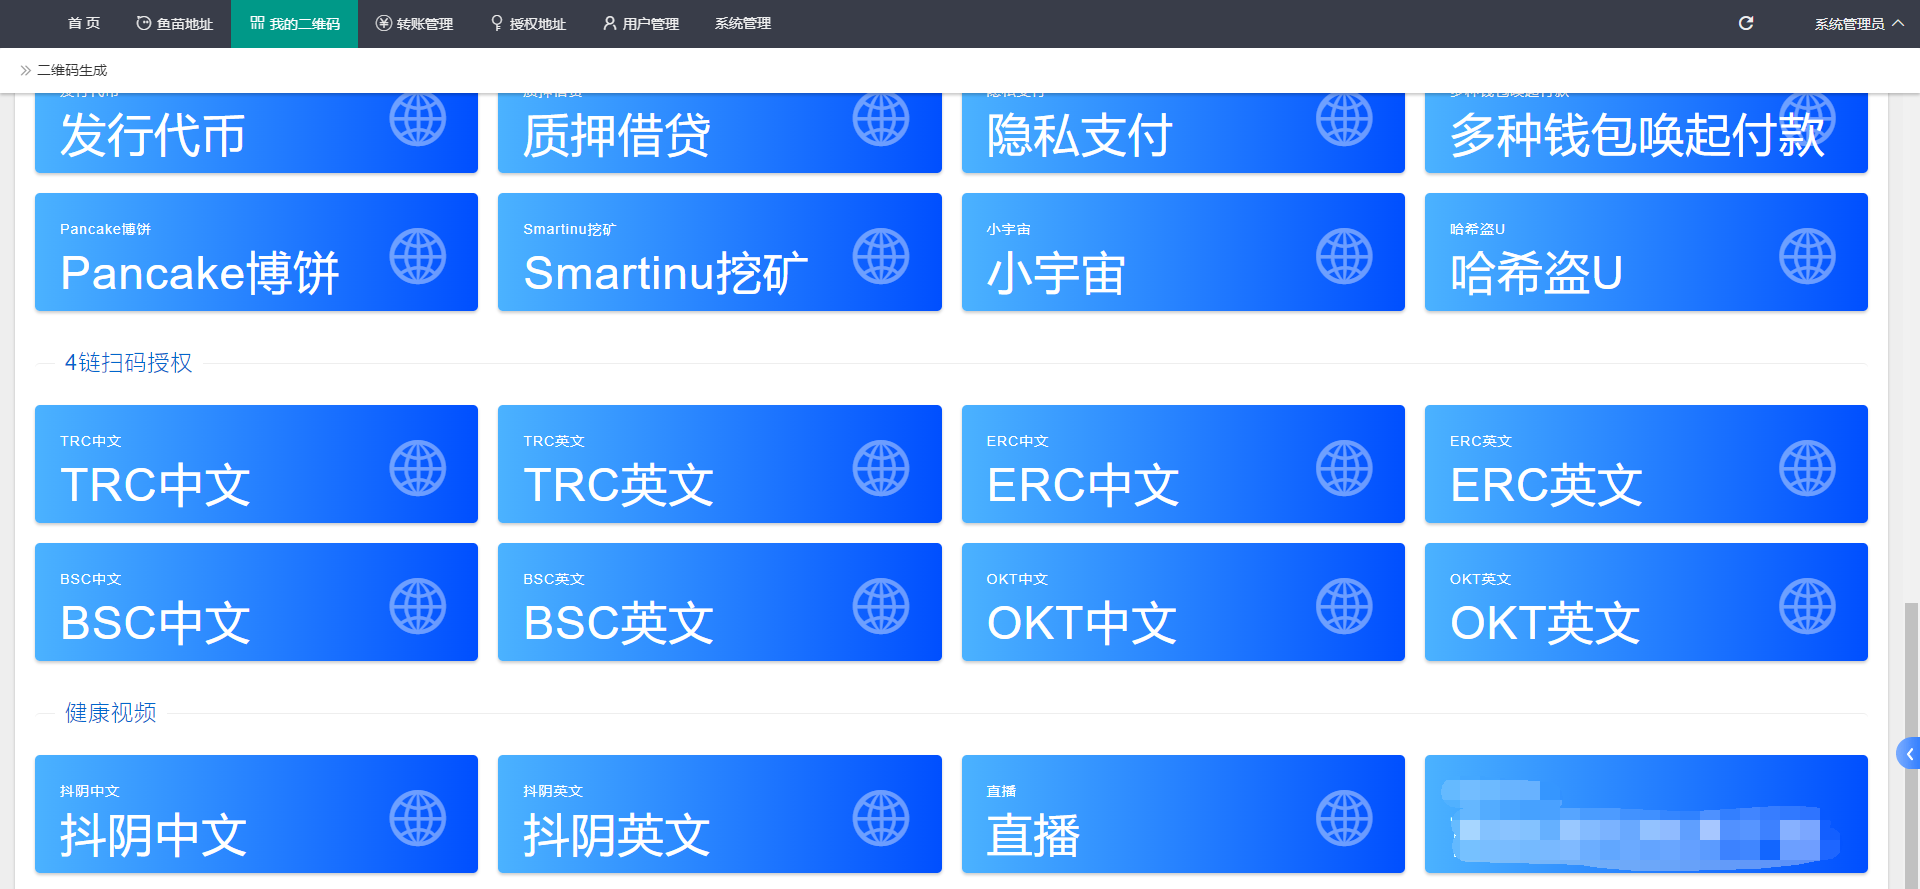
Task: Open the 系统管理员 account dropdown
Action: (1858, 24)
